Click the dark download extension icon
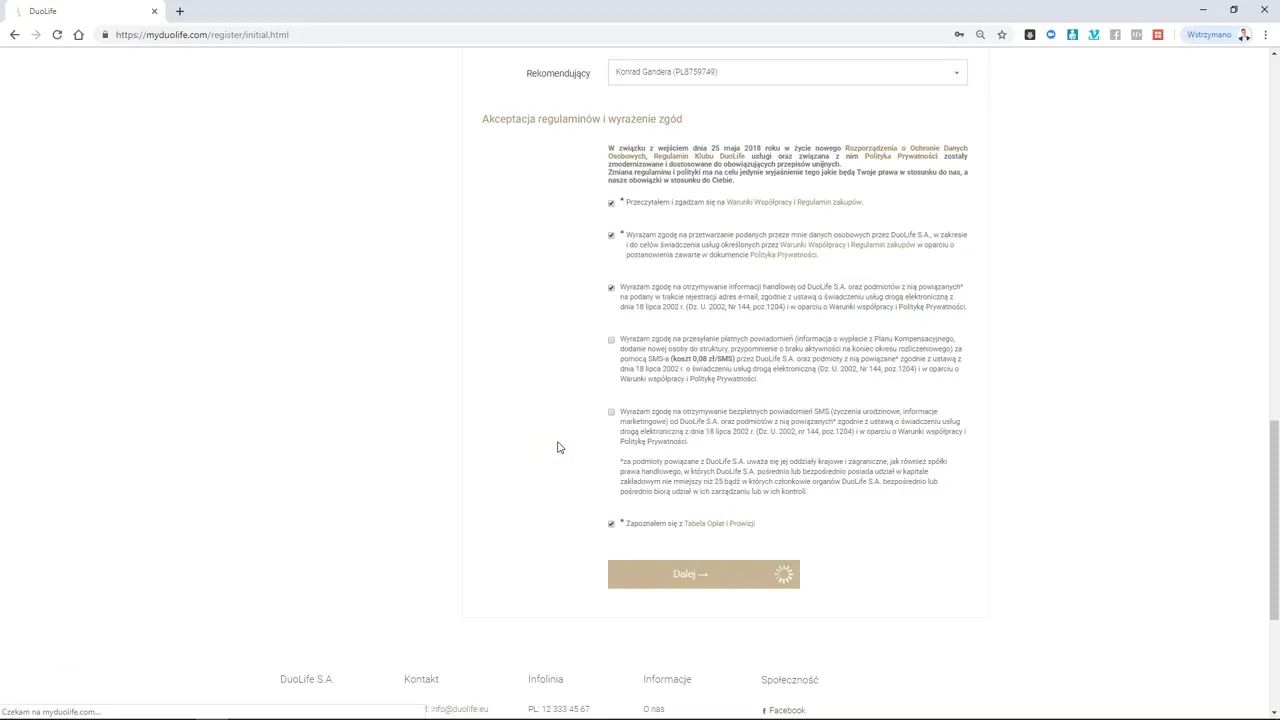Screen dimensions: 1280x720 (x=1030, y=35)
